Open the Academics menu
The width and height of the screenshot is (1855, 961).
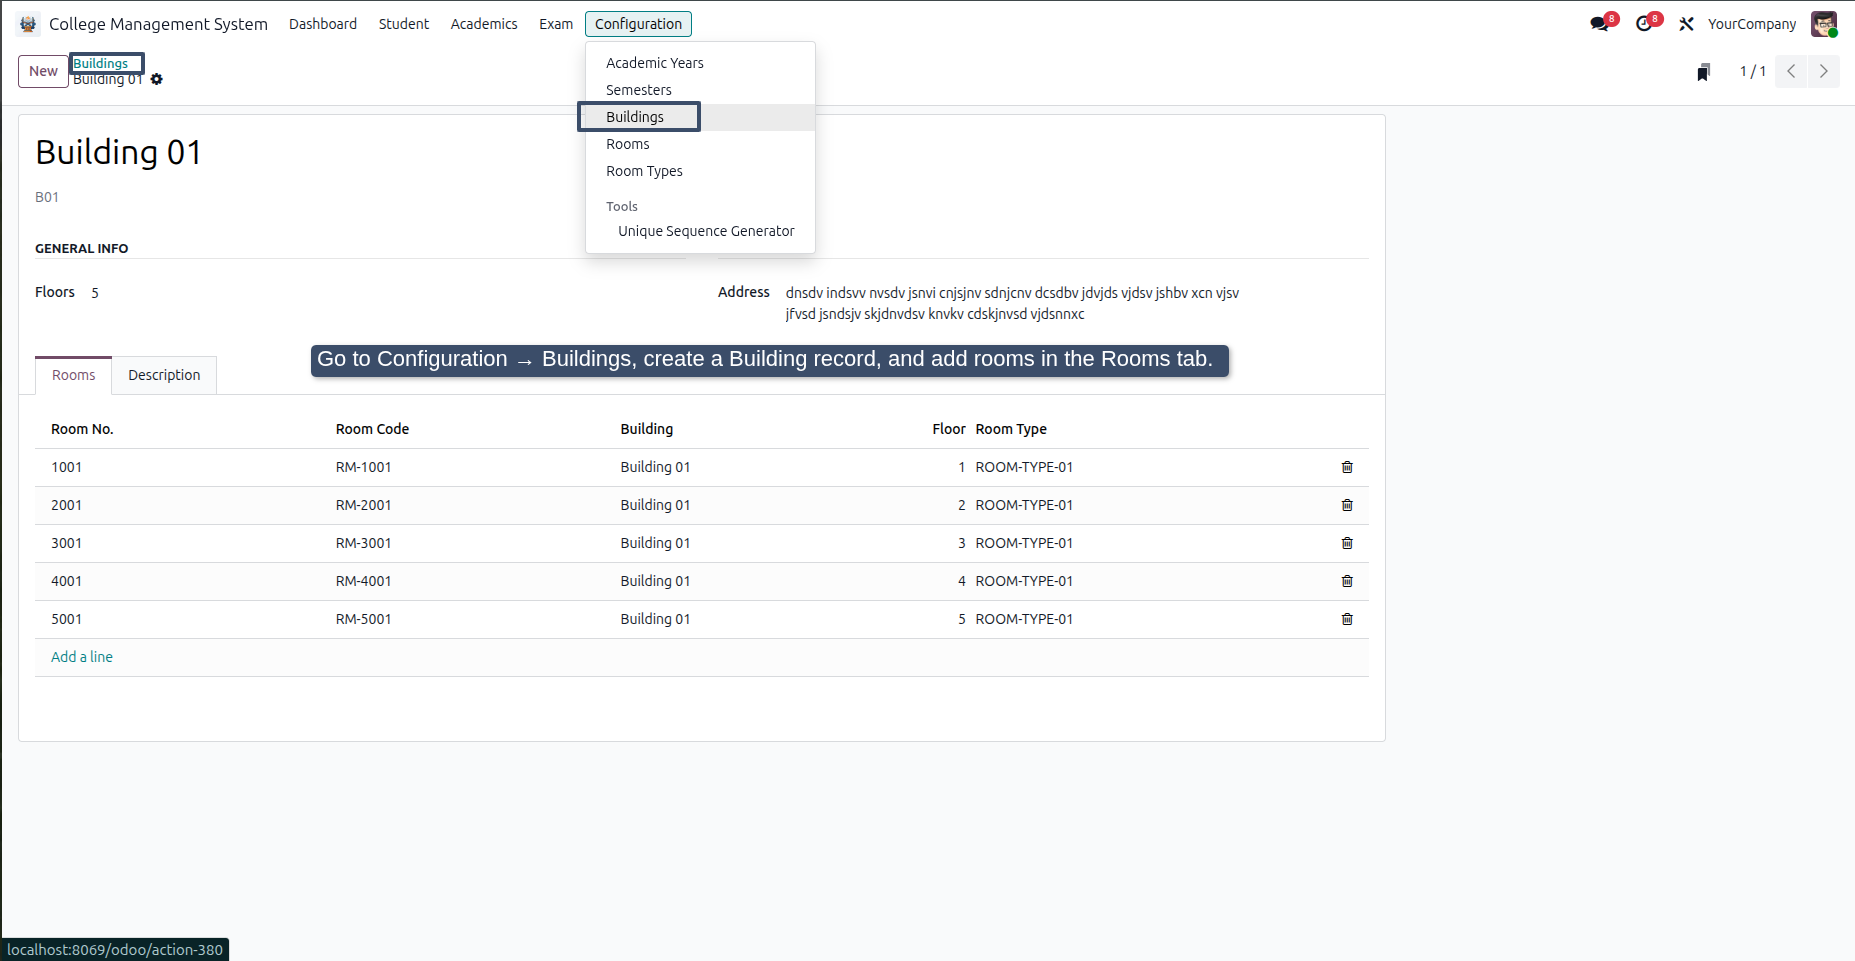[x=484, y=24]
